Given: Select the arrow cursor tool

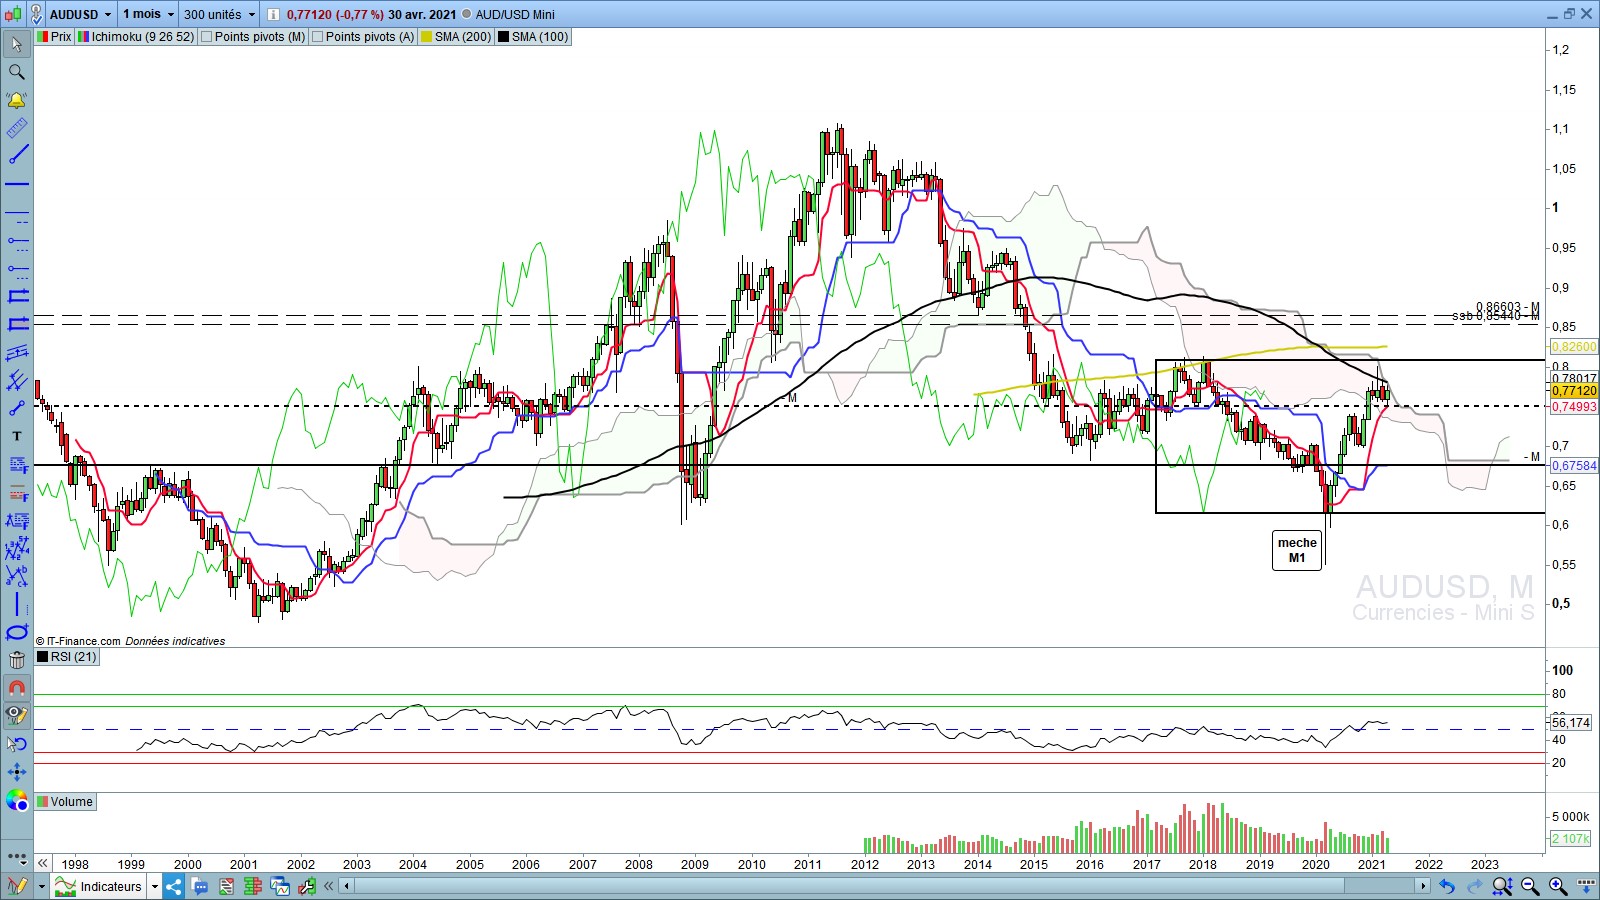Looking at the screenshot, I should [x=17, y=44].
